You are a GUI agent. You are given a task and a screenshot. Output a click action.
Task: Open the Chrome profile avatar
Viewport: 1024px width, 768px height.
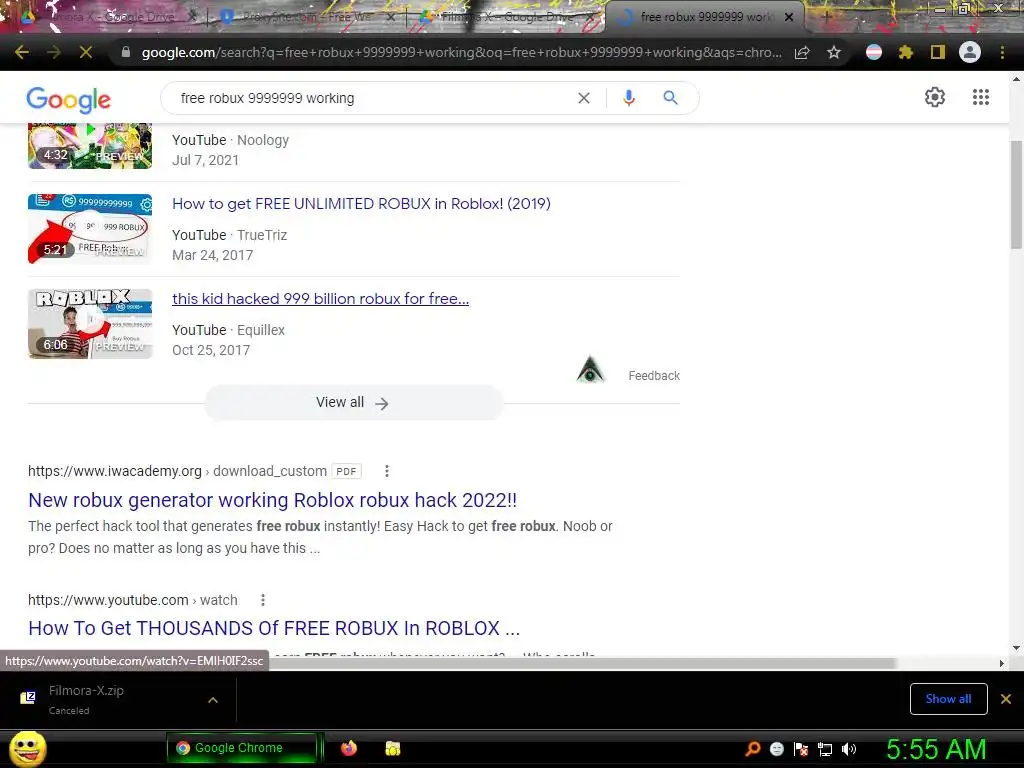[970, 52]
